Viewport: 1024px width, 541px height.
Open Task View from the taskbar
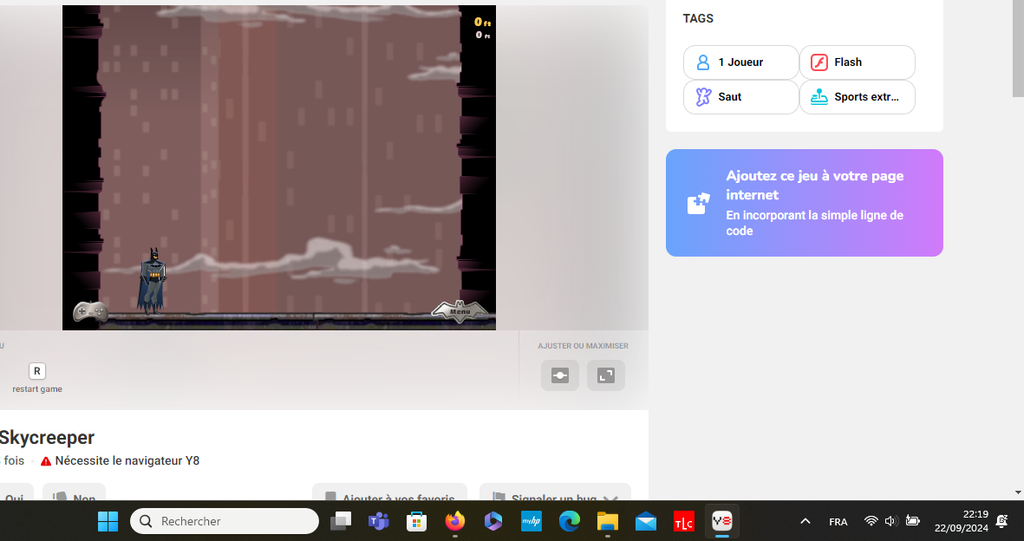click(x=340, y=521)
